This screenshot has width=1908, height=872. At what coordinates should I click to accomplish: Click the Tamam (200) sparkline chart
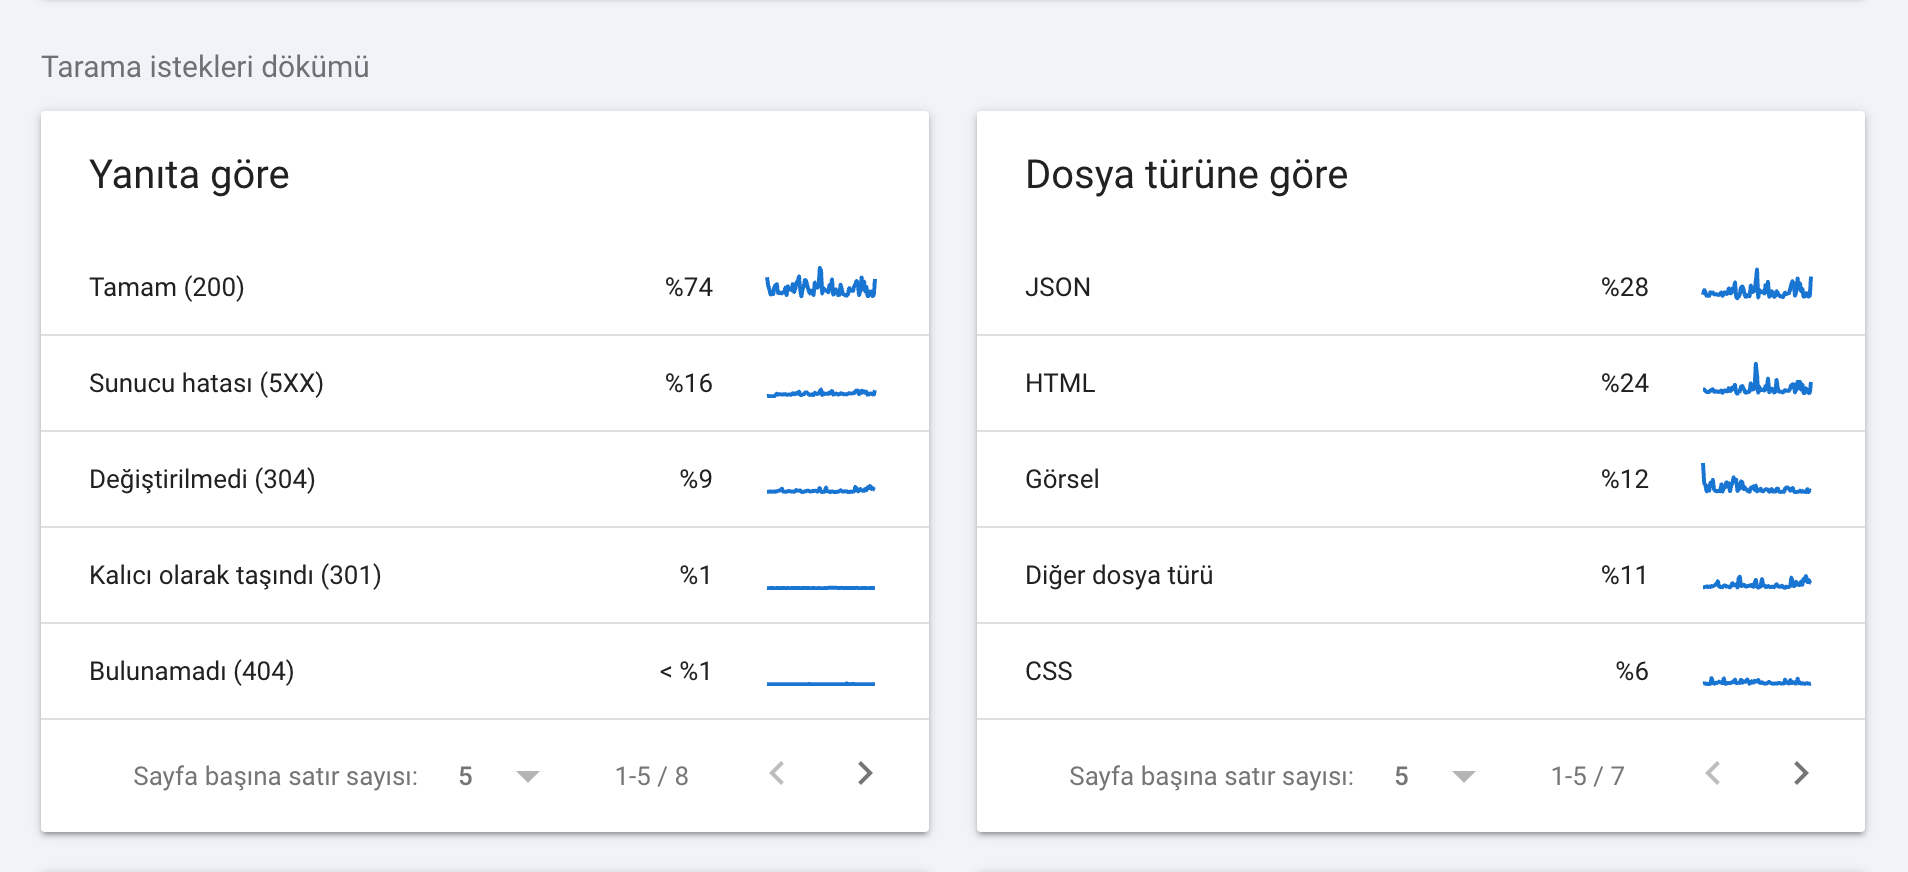coord(821,283)
